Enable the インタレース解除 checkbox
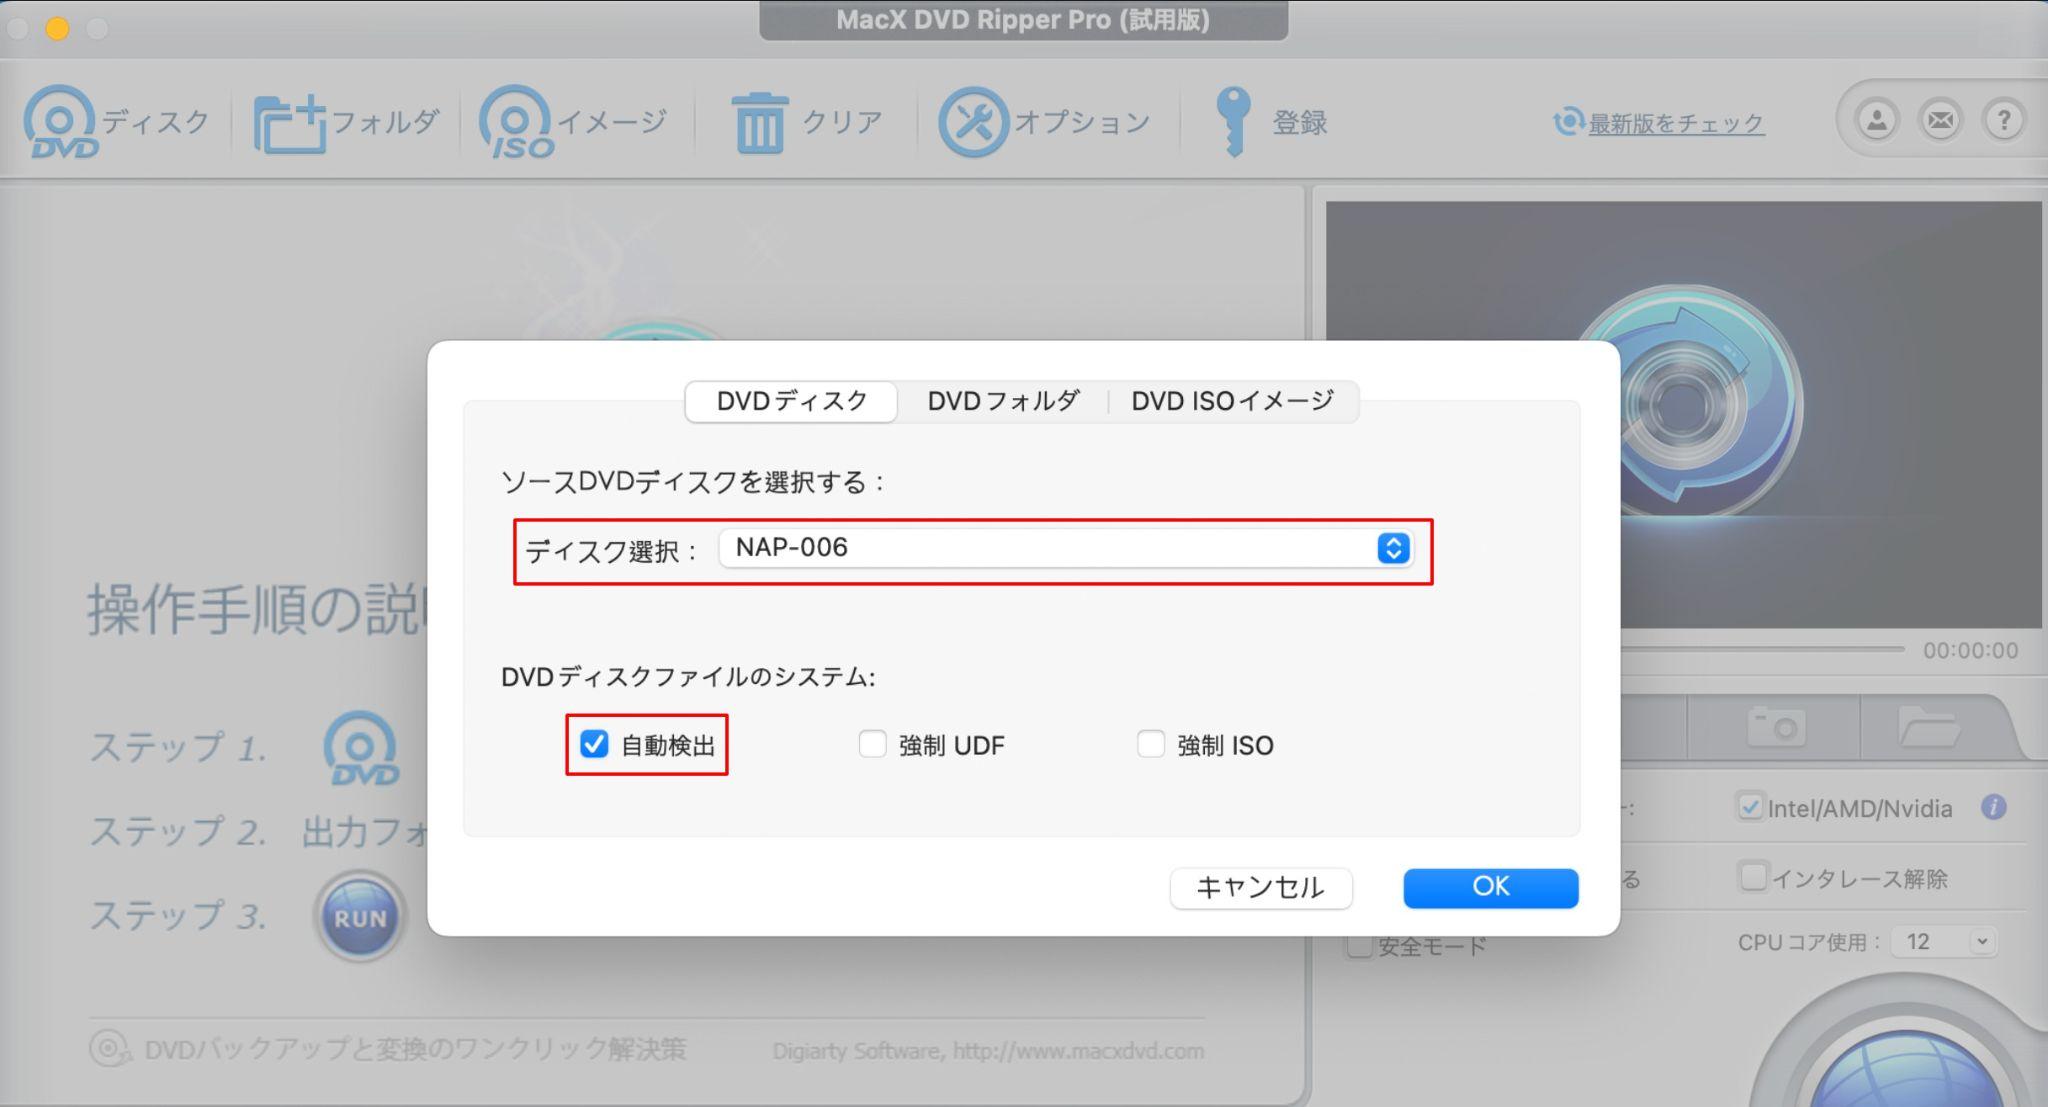The height and width of the screenshot is (1107, 2048). pyautogui.click(x=1753, y=877)
